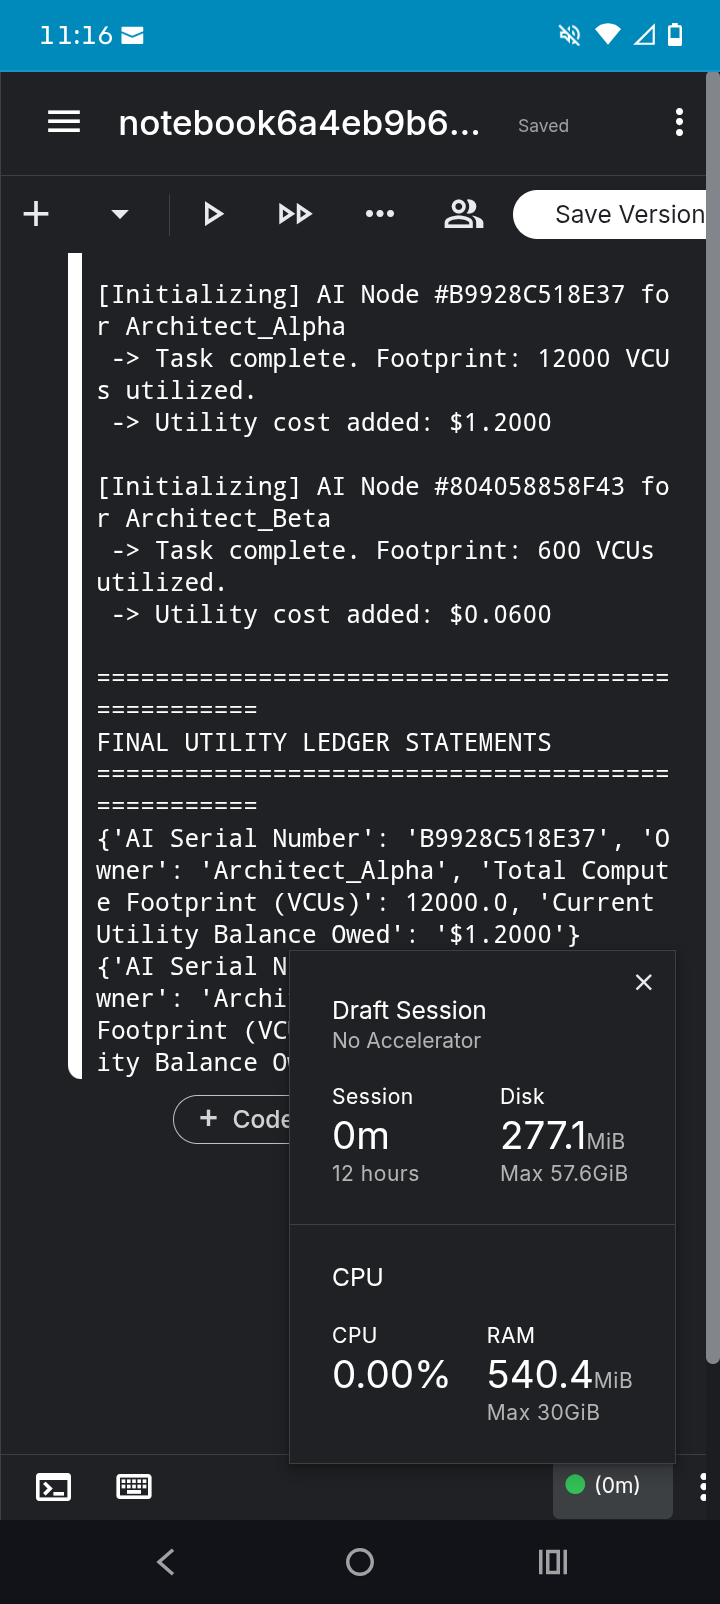Open Android recent apps button
The image size is (720, 1604).
pyautogui.click(x=553, y=1562)
